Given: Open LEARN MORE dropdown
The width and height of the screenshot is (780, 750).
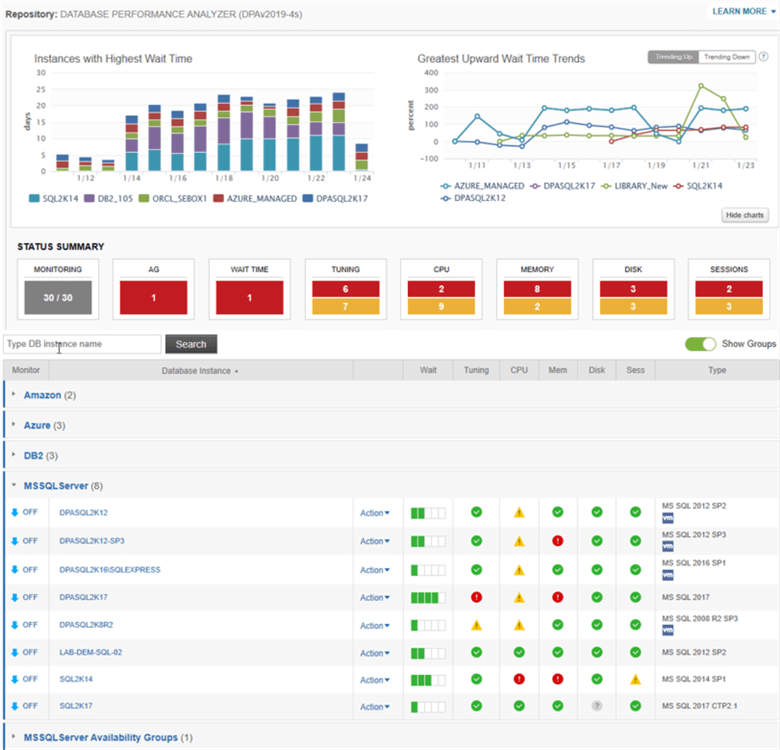Looking at the screenshot, I should click(x=744, y=11).
